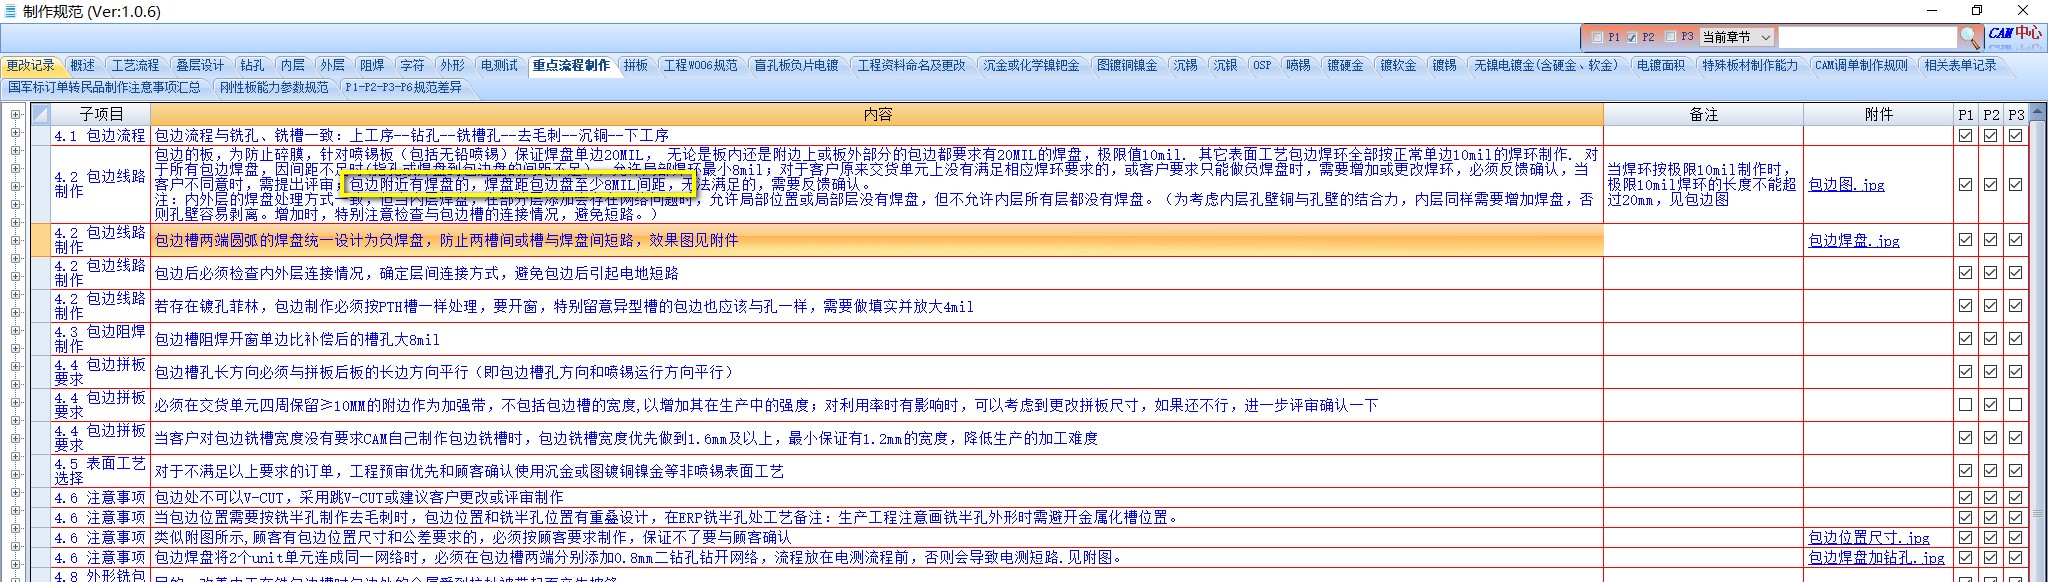Open the 包边位置尺寸.jpg attachment link
This screenshot has width=2048, height=582.
coord(1868,538)
